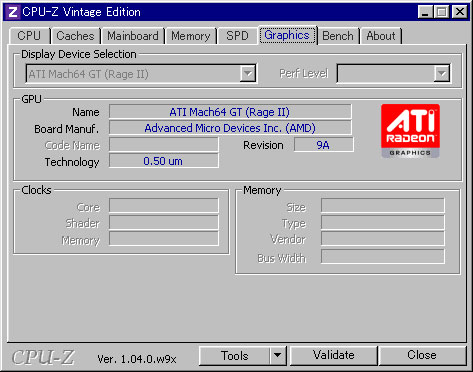Click the Tools button
The width and height of the screenshot is (473, 372).
[235, 355]
